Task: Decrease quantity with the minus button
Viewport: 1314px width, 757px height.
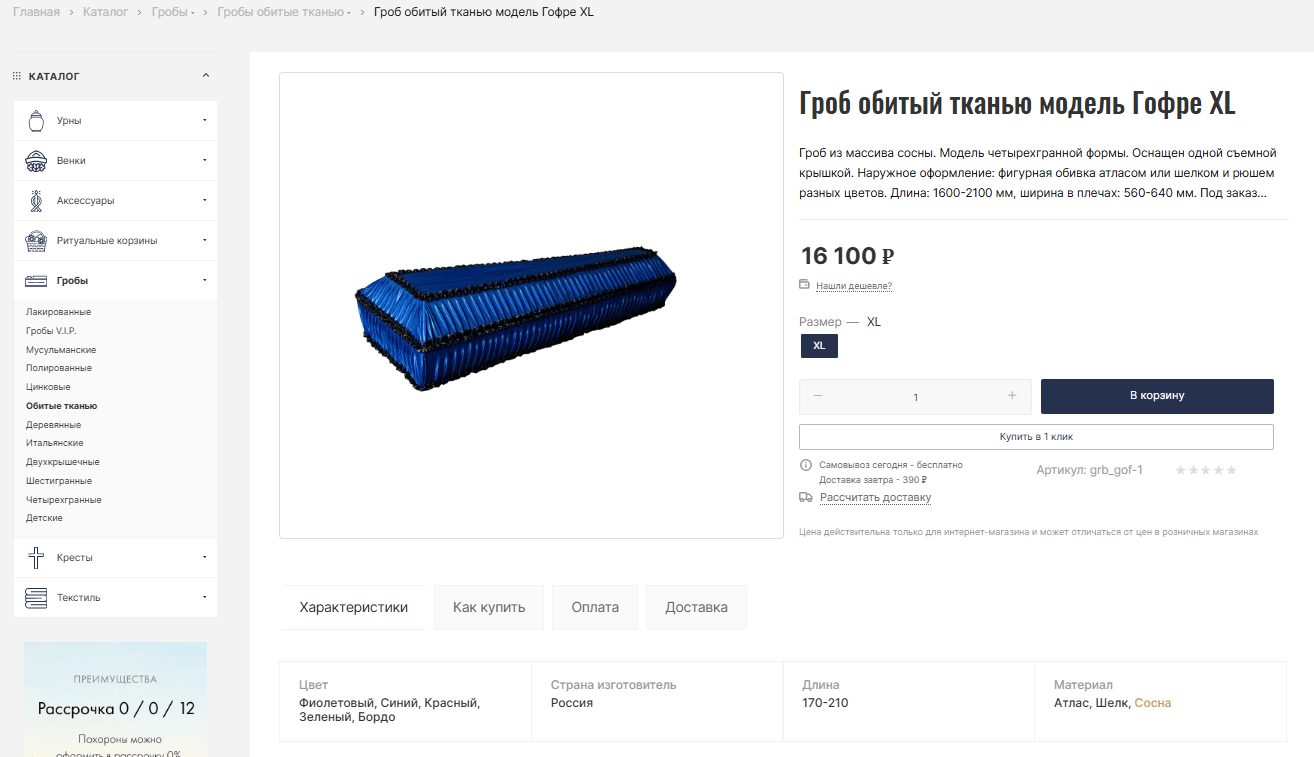Action: point(818,396)
